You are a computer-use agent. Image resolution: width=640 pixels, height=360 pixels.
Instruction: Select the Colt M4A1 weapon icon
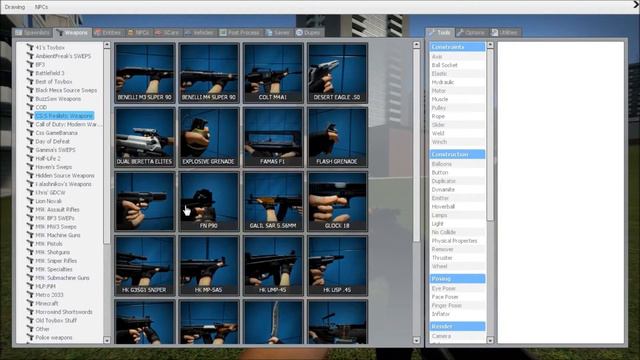[273, 73]
